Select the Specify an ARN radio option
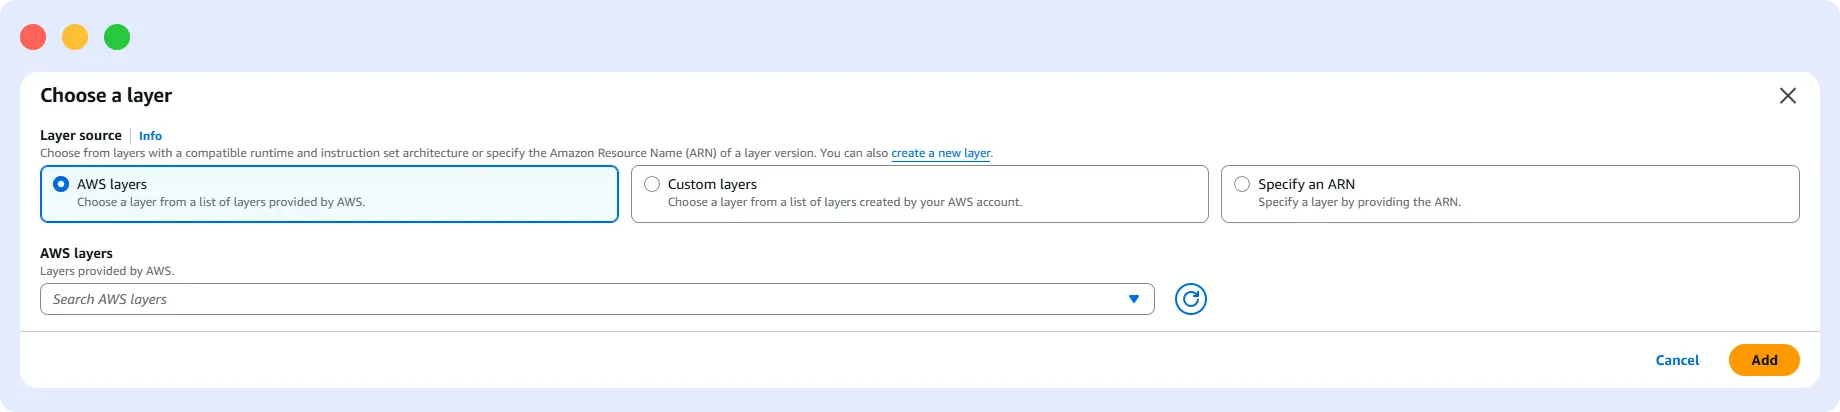1840x412 pixels. coord(1242,184)
